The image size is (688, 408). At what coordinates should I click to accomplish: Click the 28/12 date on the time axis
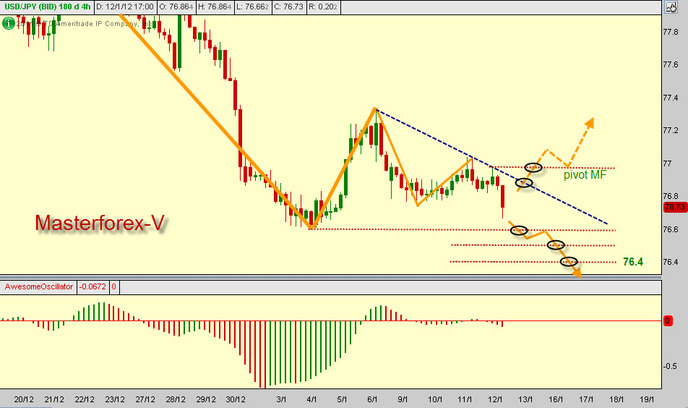175,400
